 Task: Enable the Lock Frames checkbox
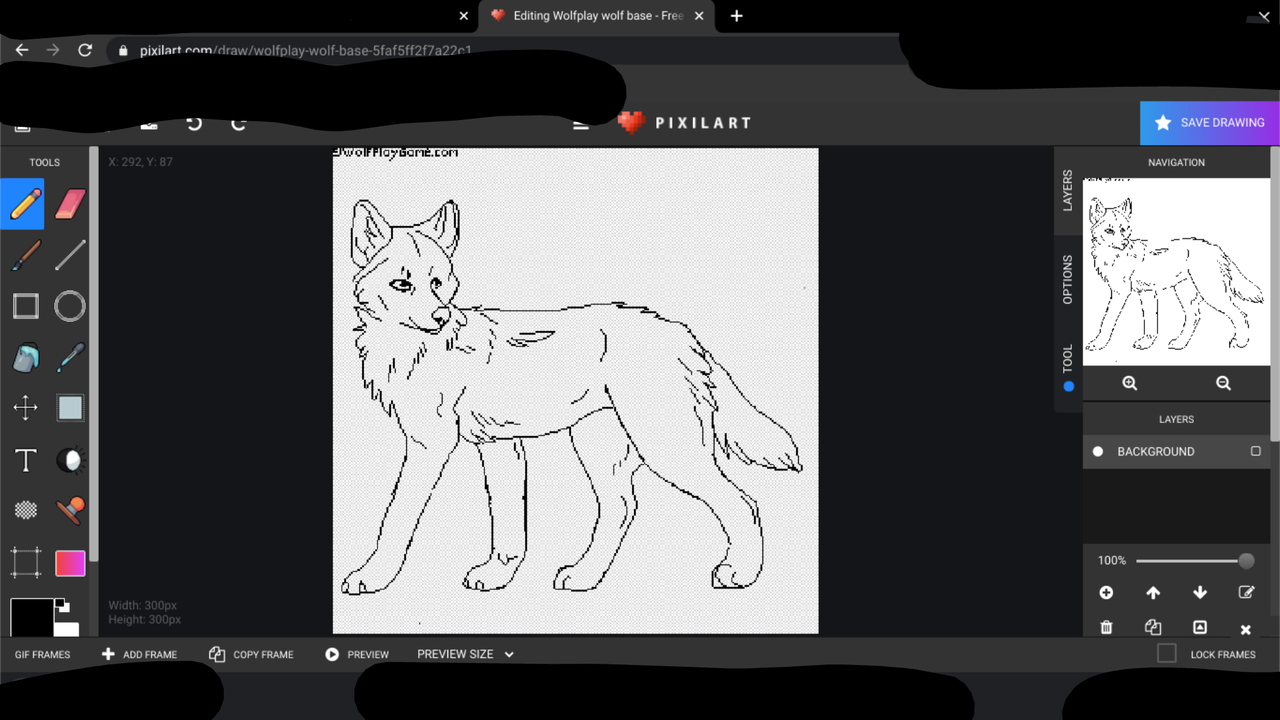[1166, 654]
